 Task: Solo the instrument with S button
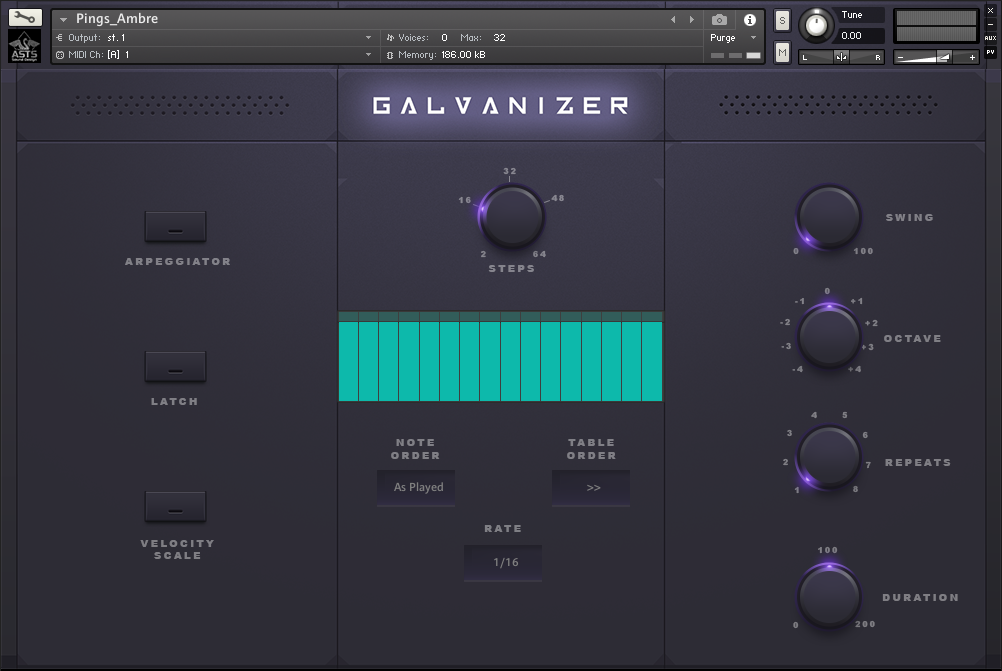(782, 20)
